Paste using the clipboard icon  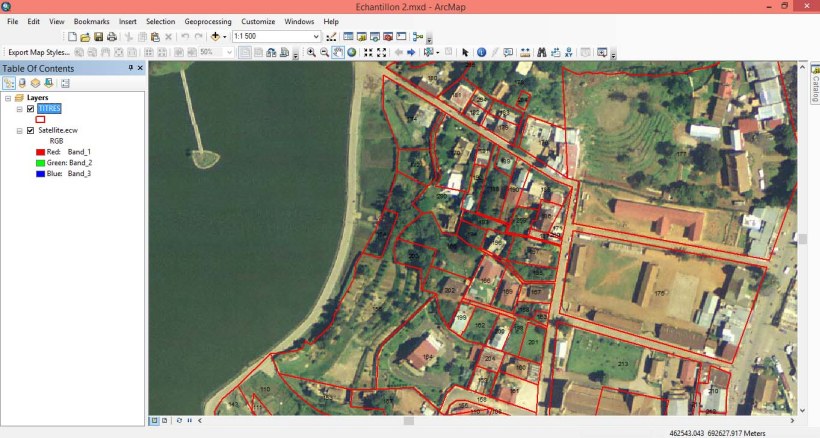[x=155, y=37]
